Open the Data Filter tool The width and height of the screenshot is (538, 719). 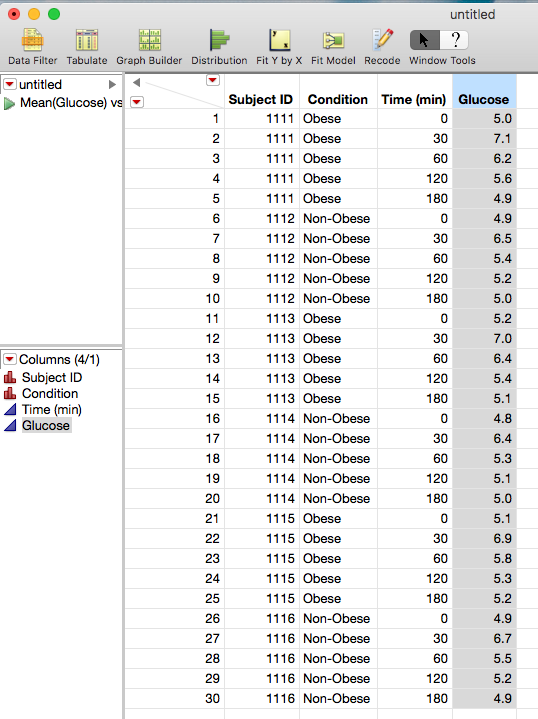tap(33, 47)
